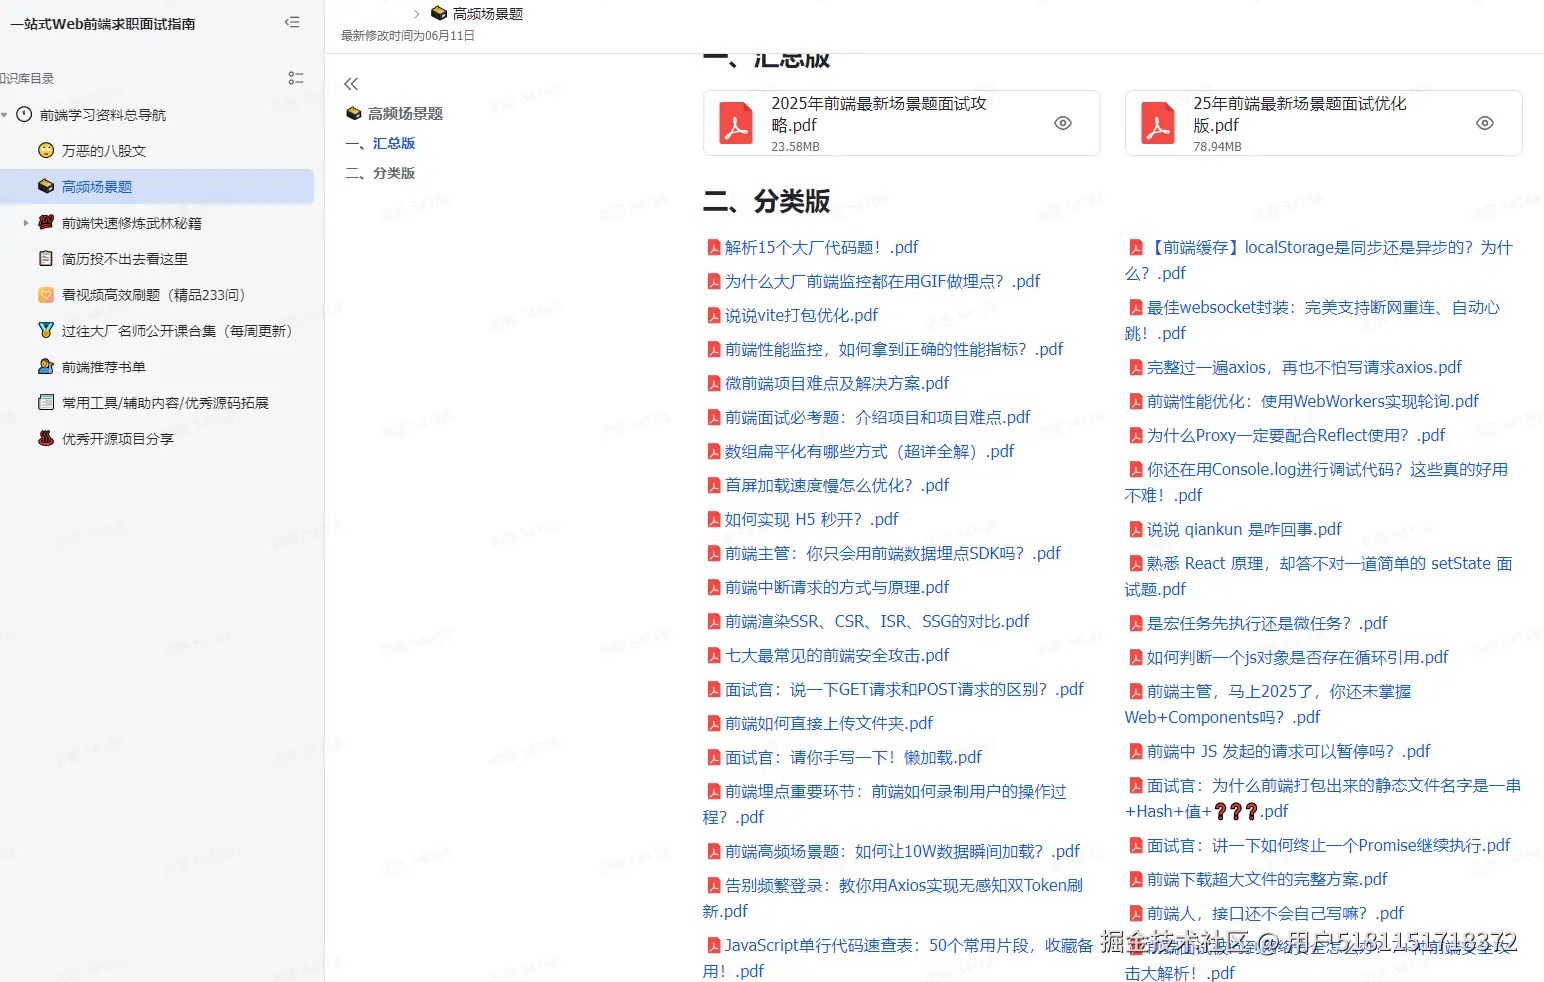Click the 前端推荐书单 sidebar icon
The image size is (1544, 982).
(x=46, y=366)
